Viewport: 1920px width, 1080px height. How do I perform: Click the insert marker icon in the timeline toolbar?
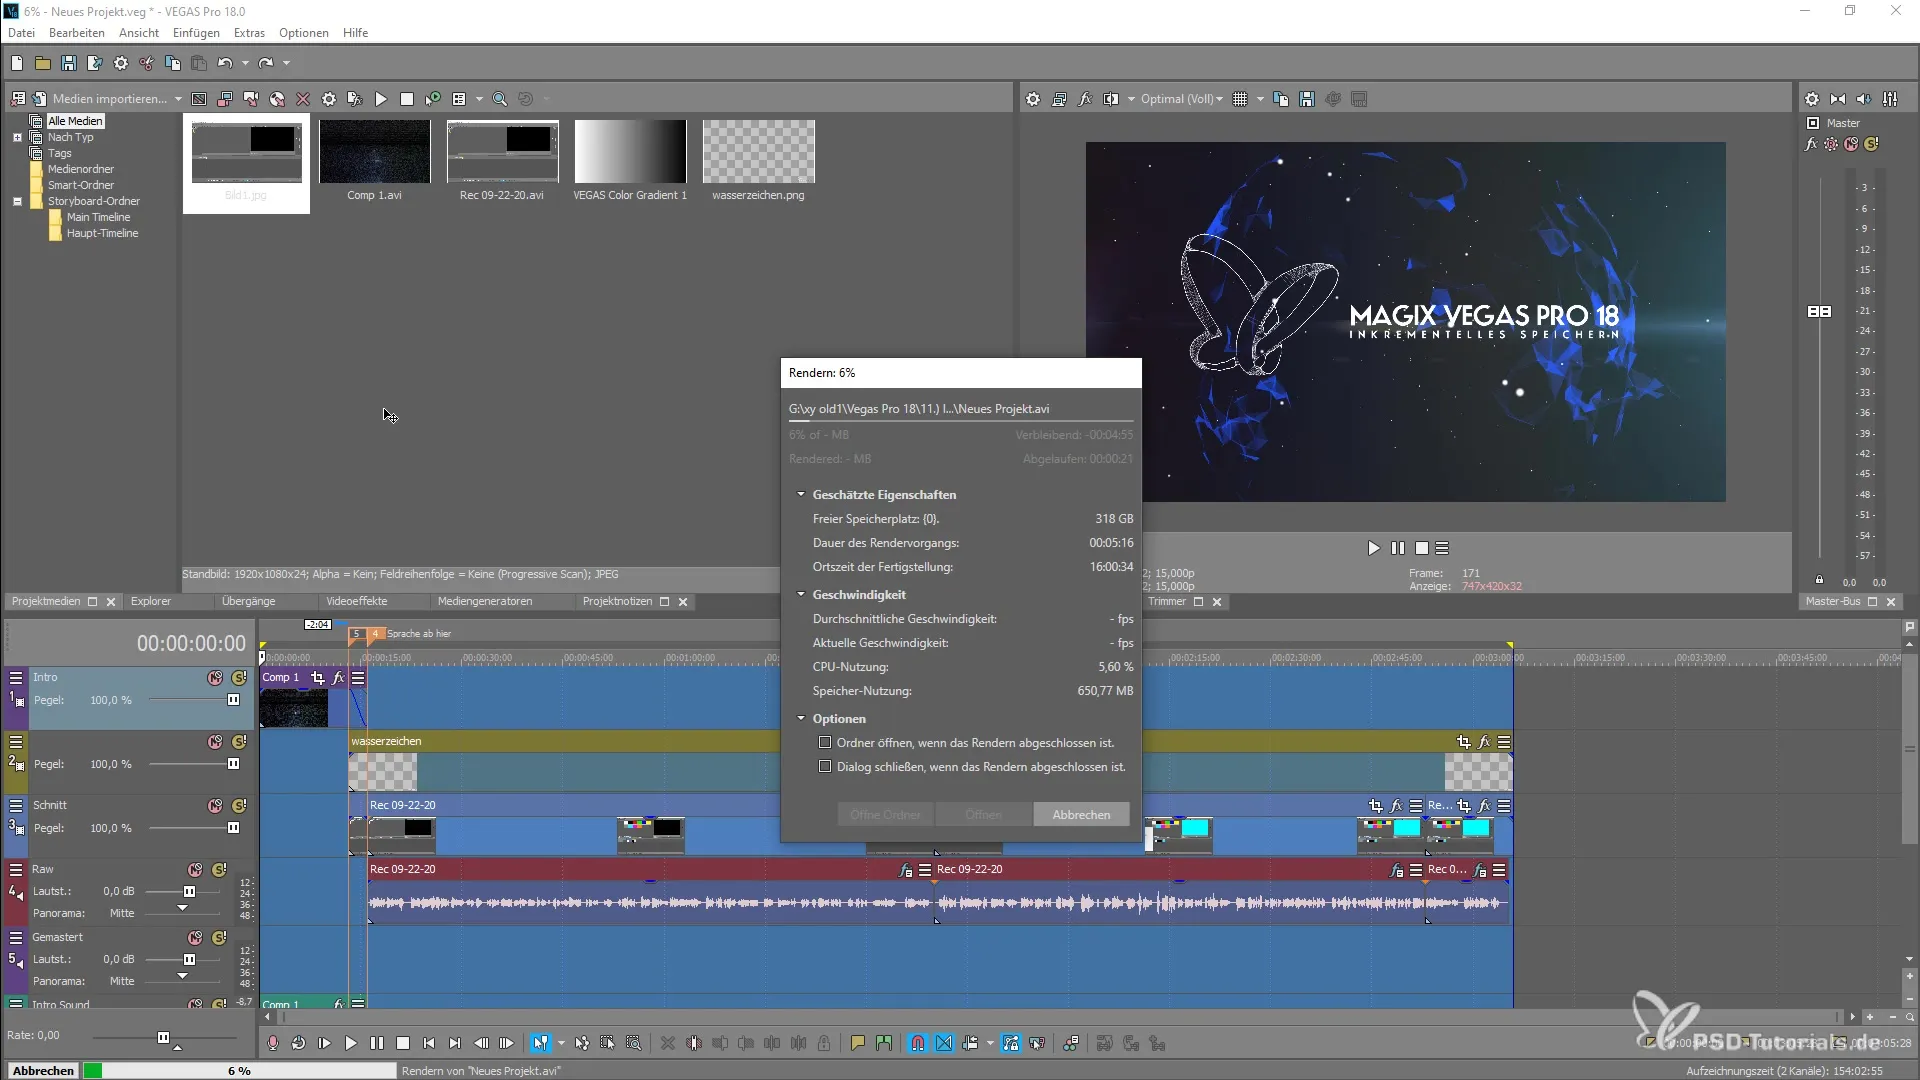click(x=857, y=1043)
